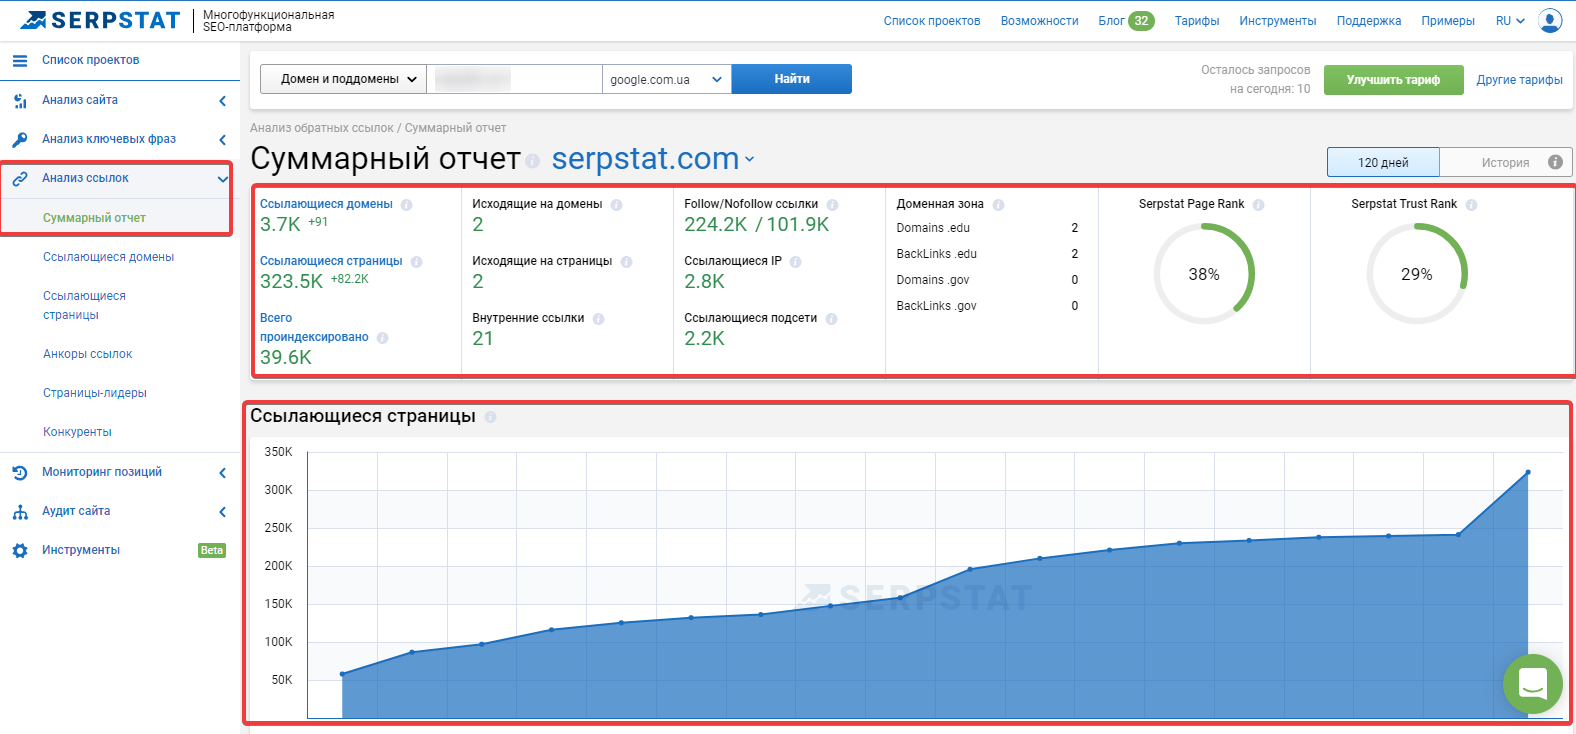Open Примеры in top navigation
The image size is (1576, 734).
[1448, 21]
